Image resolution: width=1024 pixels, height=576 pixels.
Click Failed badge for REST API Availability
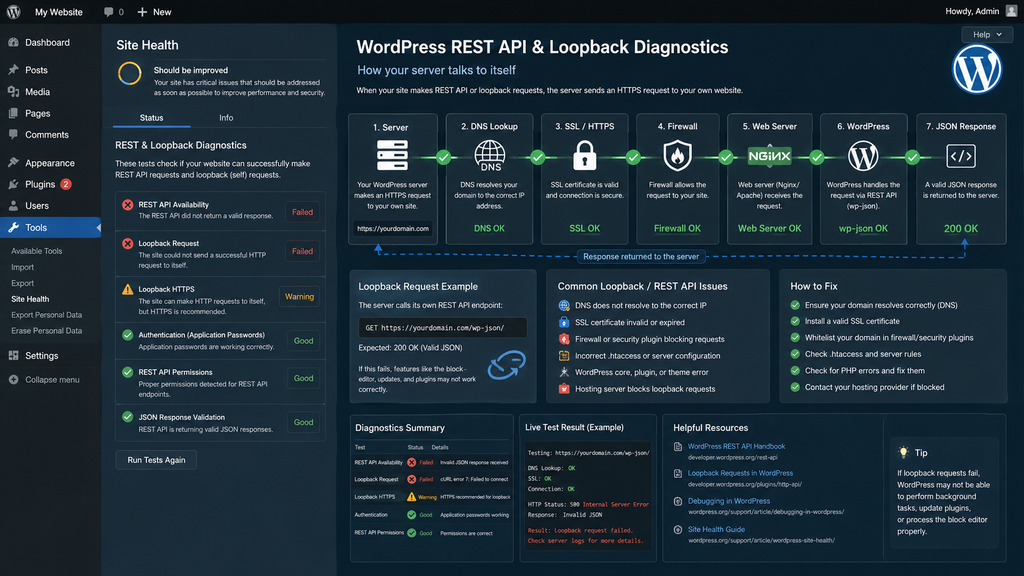[302, 212]
